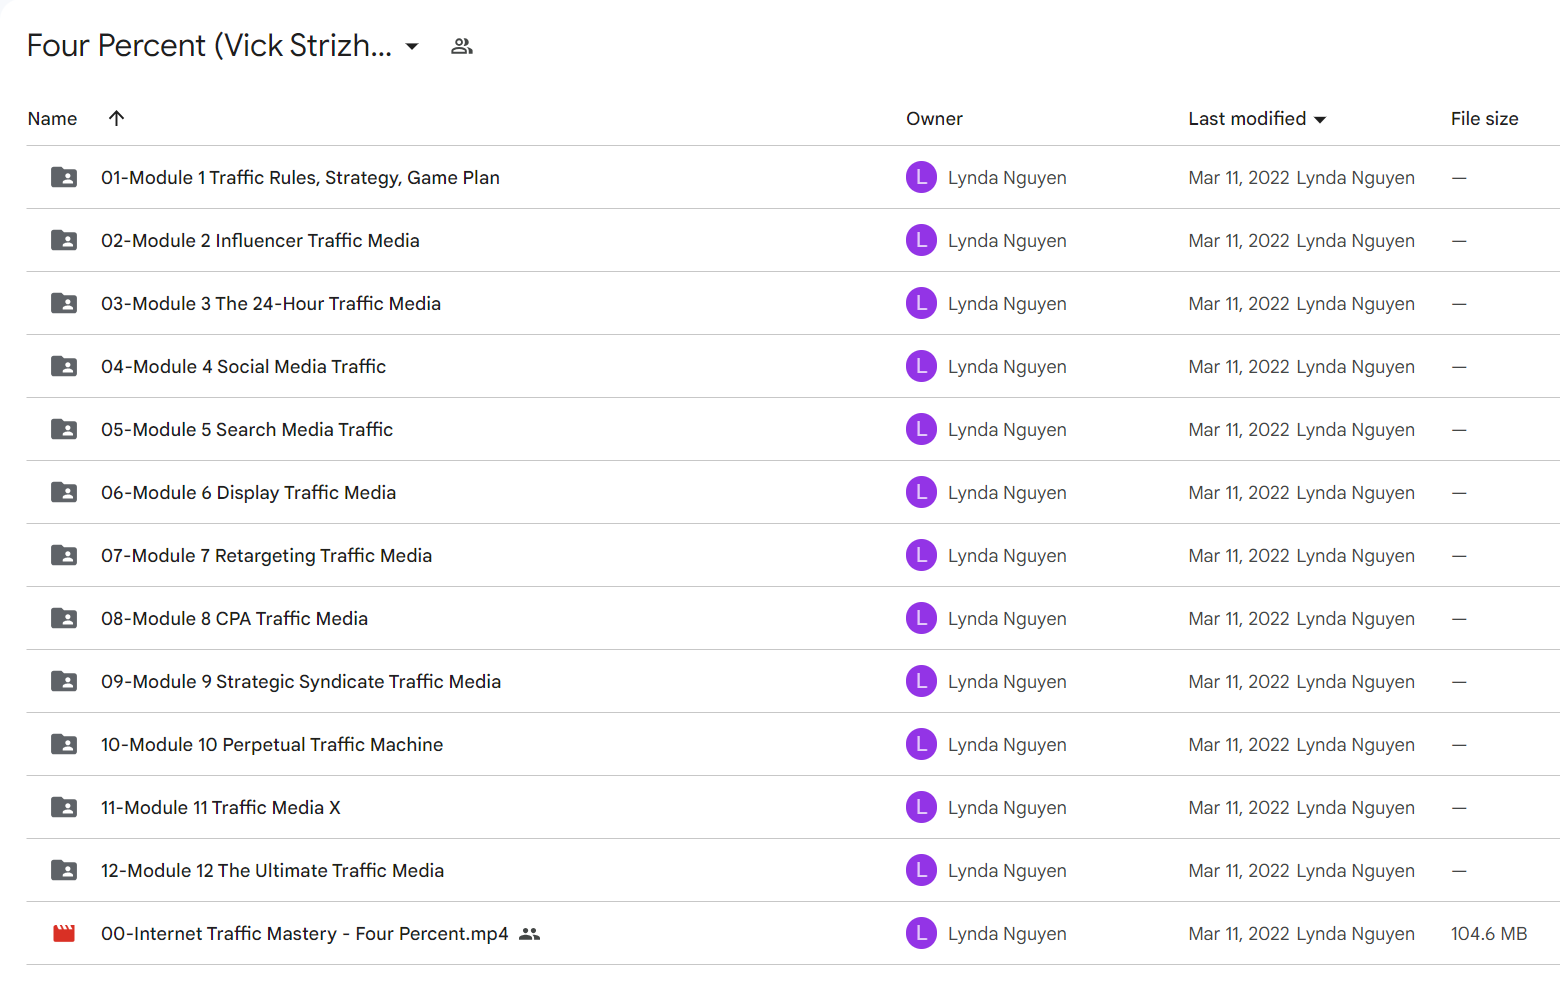Click shared icon next to the mp4 filename

530,934
